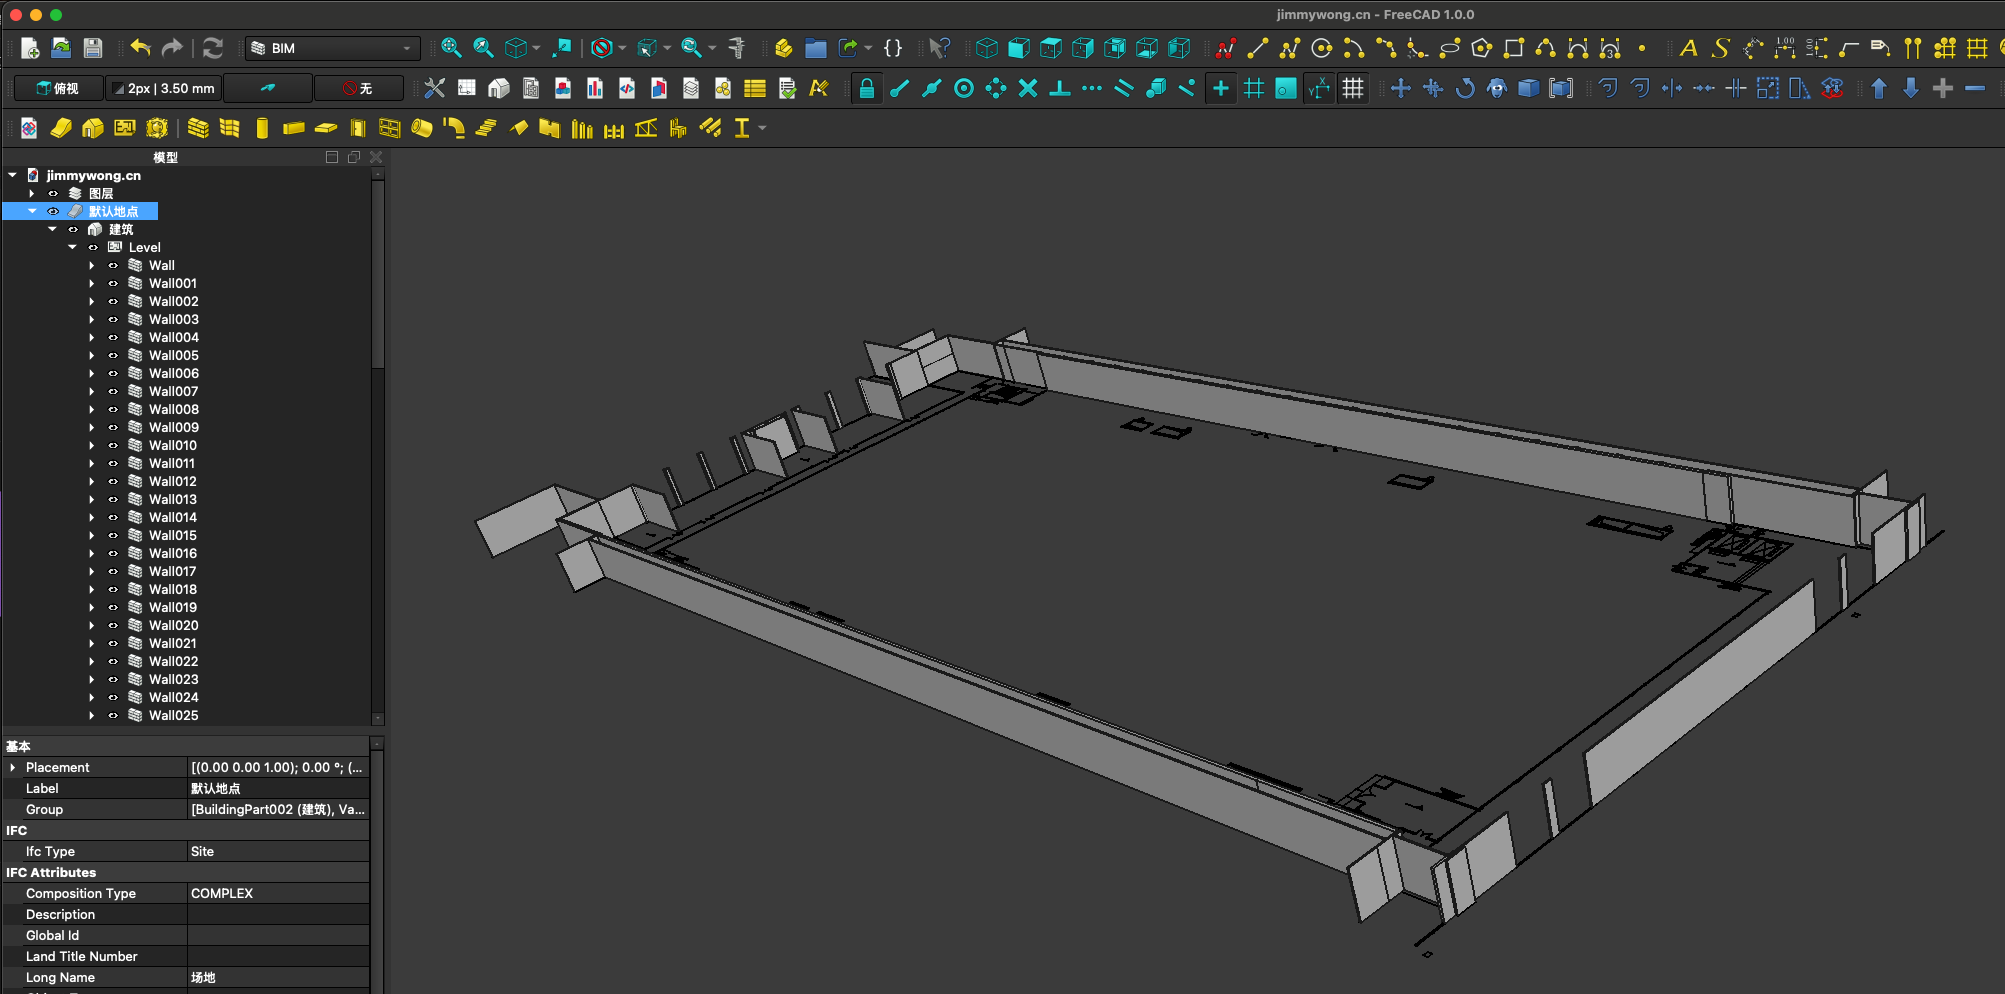Collapse the Level tree node
This screenshot has height=994, width=2005.
tap(72, 248)
